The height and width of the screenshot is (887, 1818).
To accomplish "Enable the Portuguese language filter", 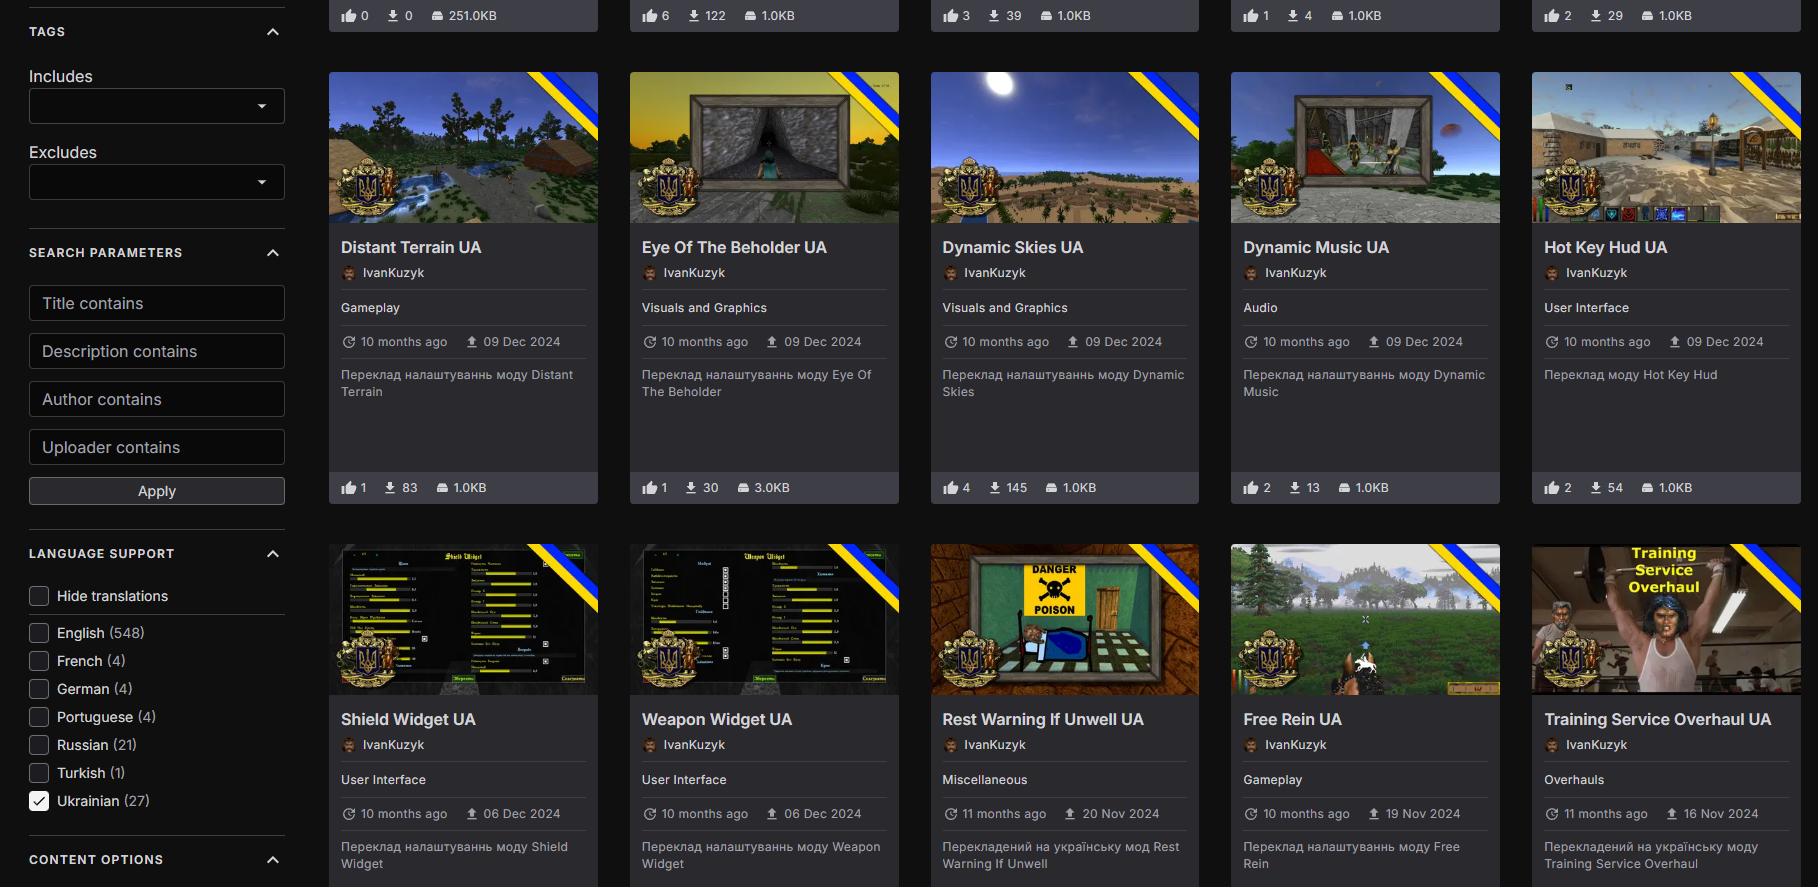I will point(39,717).
